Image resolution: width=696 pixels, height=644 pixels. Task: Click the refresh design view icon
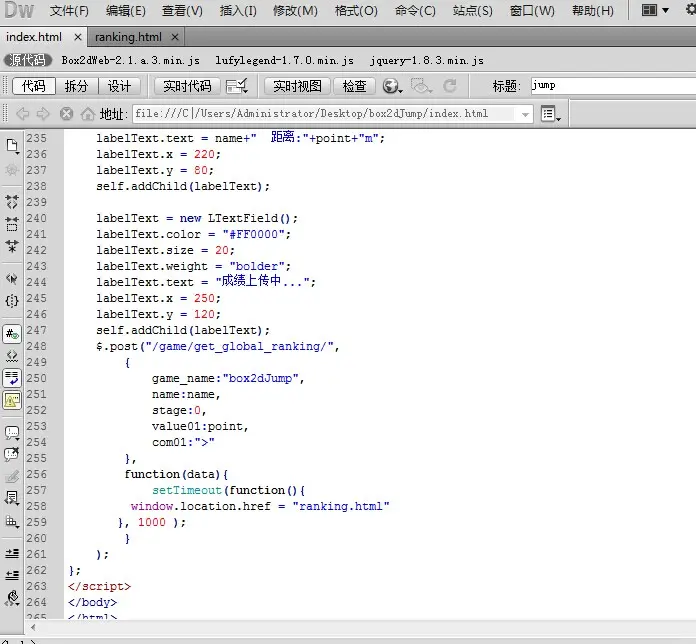tap(450, 86)
